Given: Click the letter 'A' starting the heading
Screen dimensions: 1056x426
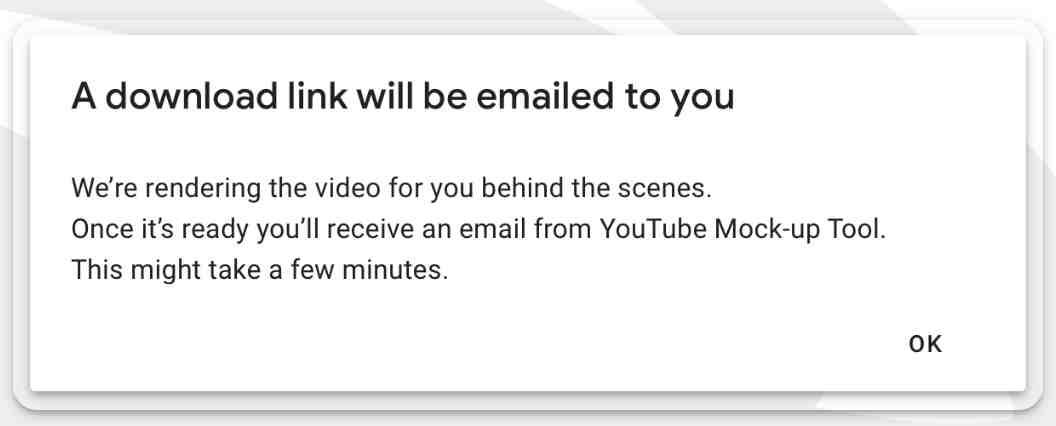Looking at the screenshot, I should [83, 96].
